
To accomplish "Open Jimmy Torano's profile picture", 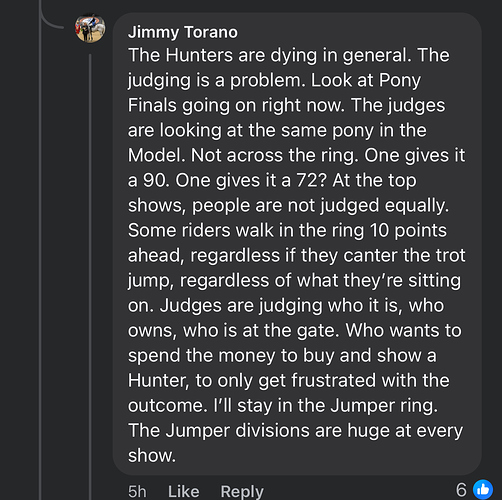I will coord(90,28).
